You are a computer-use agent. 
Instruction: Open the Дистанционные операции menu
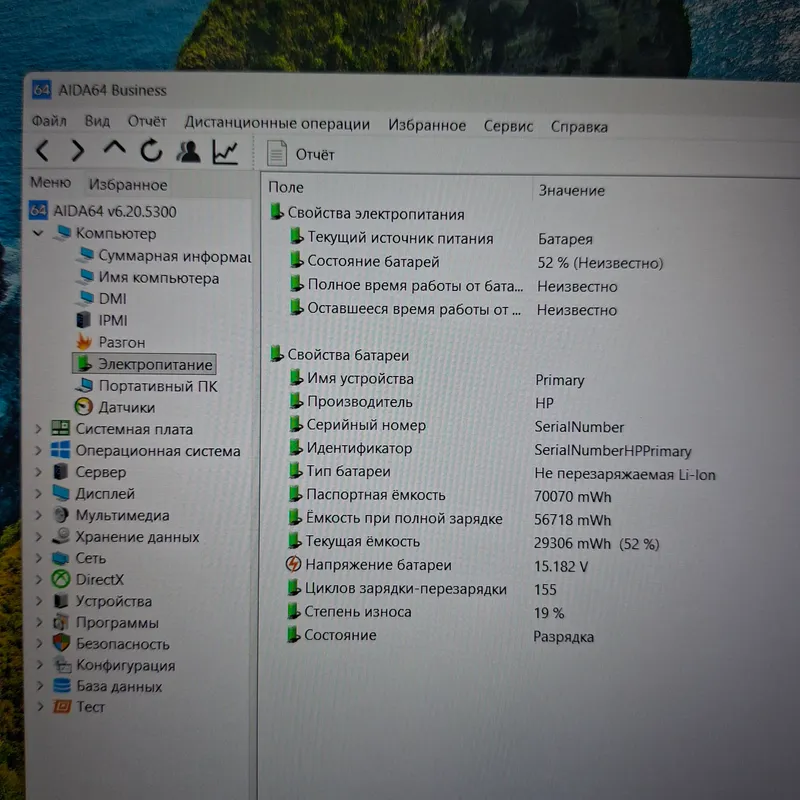point(277,123)
